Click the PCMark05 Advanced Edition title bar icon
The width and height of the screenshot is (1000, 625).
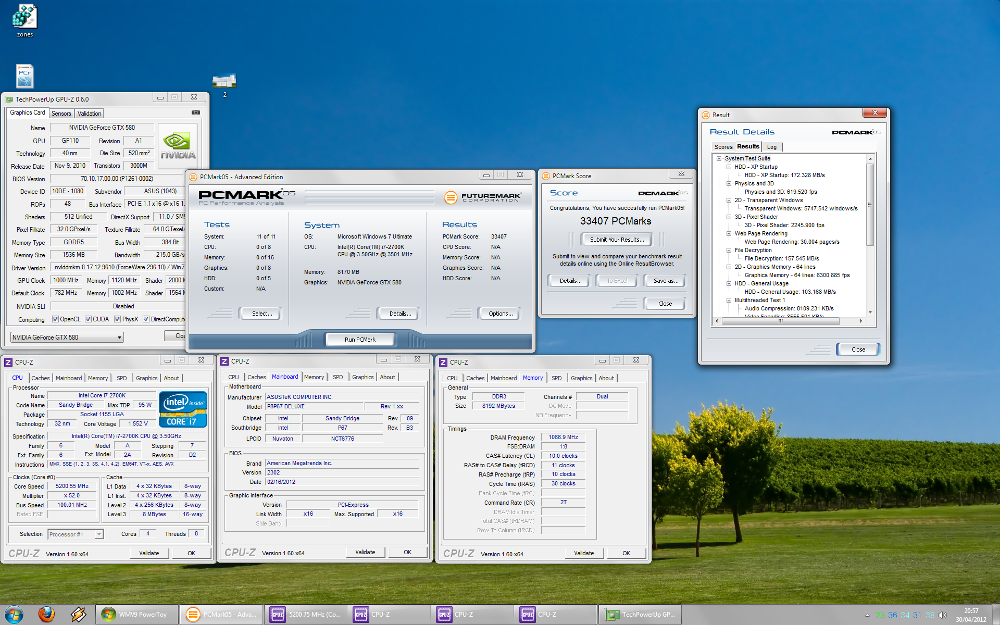coord(193,177)
